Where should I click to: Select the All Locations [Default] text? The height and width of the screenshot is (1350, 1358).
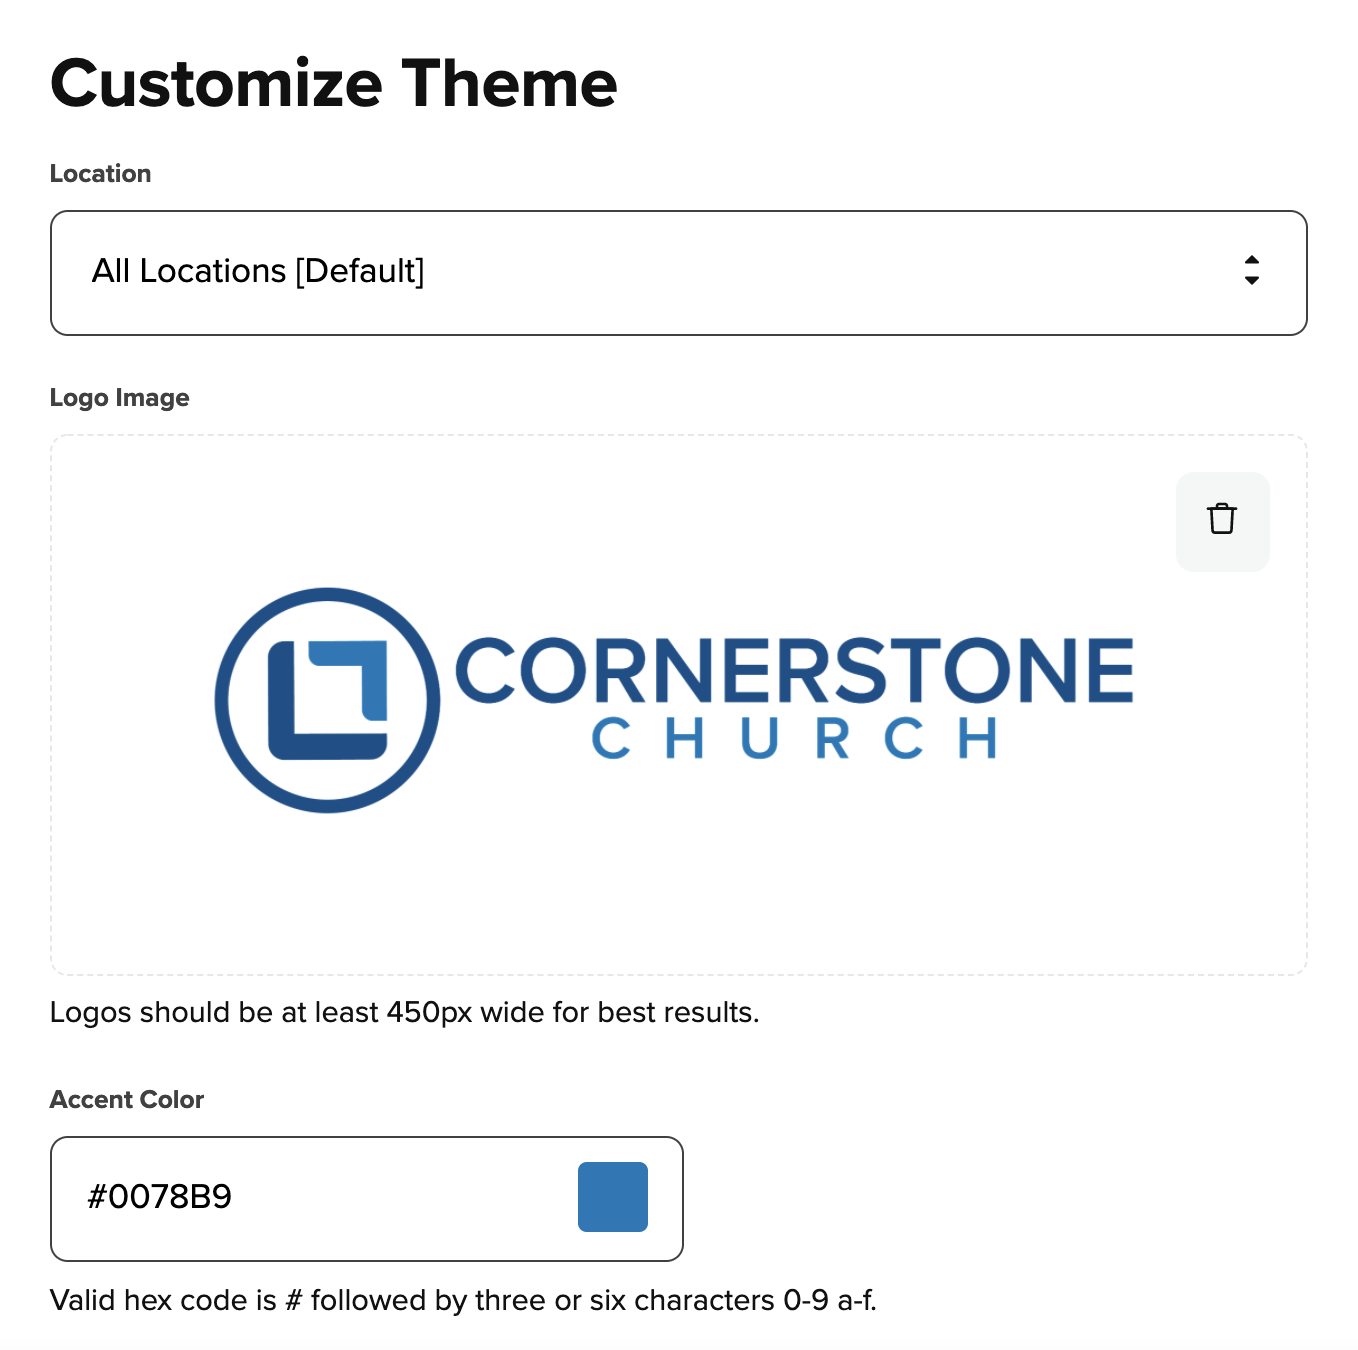[258, 271]
